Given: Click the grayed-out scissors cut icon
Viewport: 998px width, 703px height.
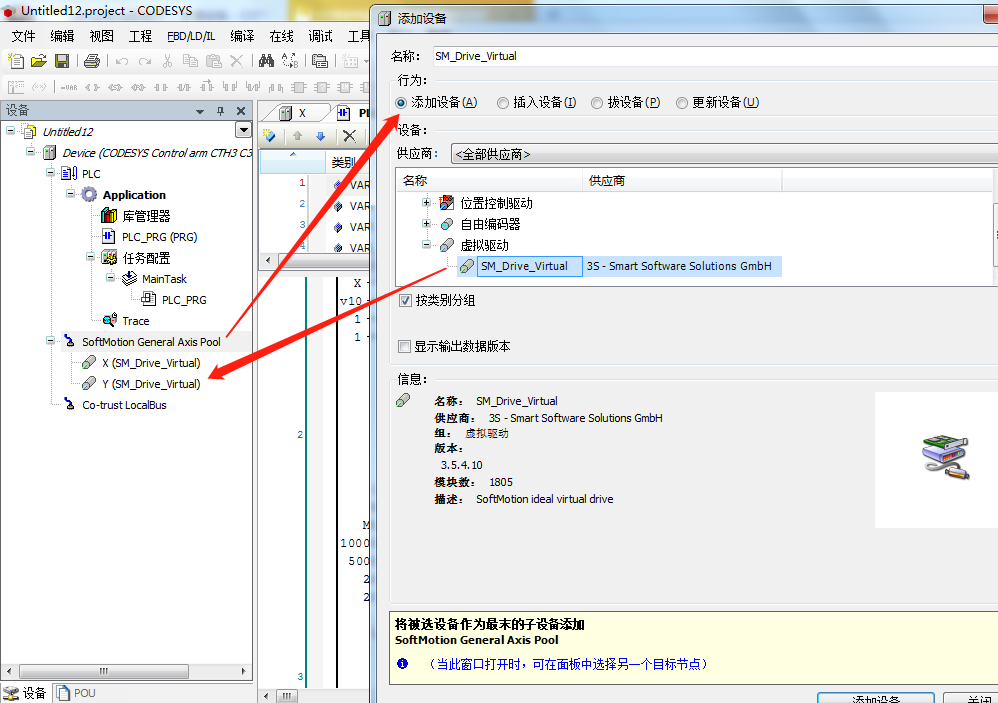Looking at the screenshot, I should (167, 61).
